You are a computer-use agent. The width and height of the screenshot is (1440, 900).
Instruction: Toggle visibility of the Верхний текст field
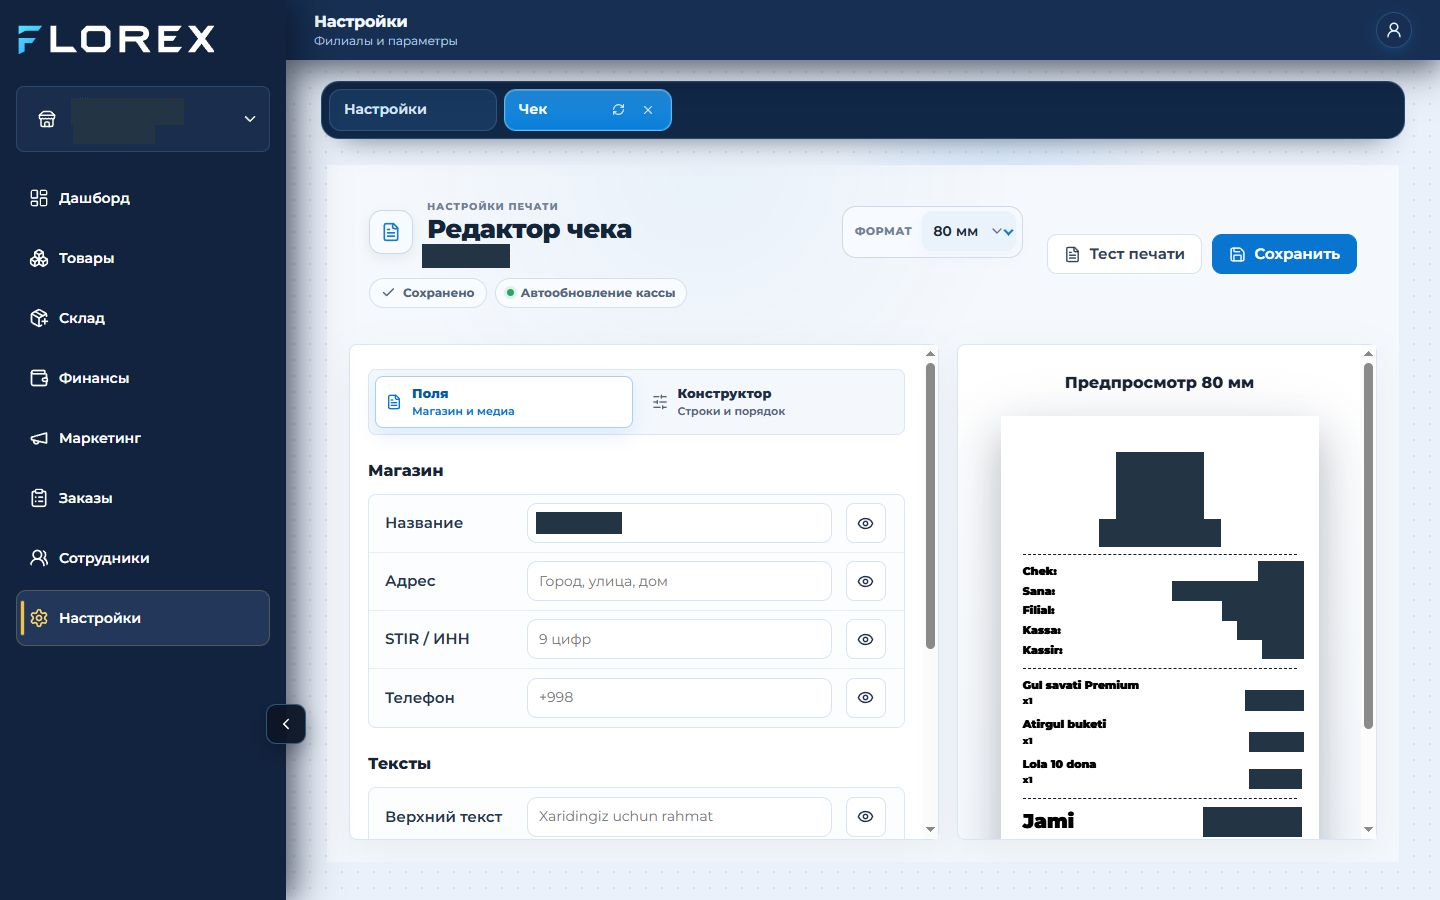pos(866,816)
